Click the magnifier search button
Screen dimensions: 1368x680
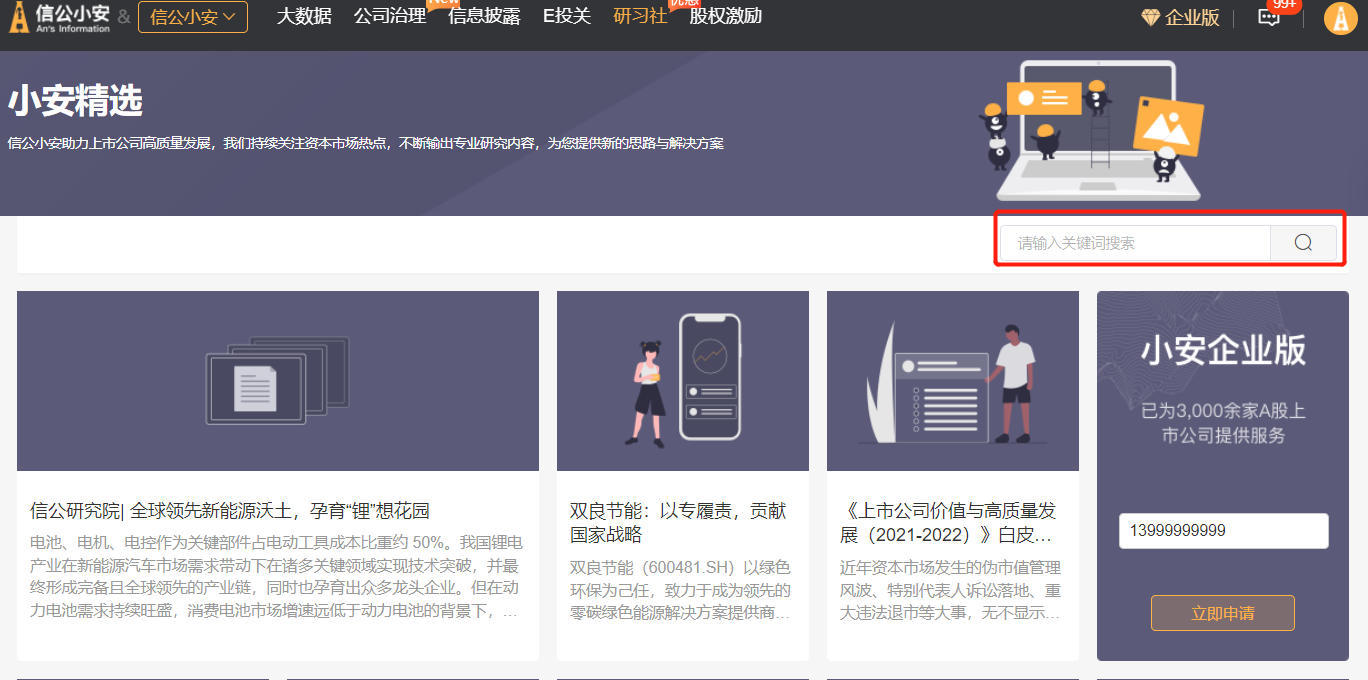tap(1303, 243)
